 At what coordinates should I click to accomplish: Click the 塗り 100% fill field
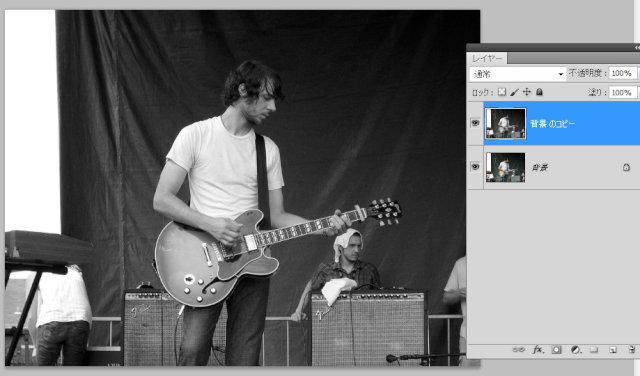pyautogui.click(x=622, y=93)
